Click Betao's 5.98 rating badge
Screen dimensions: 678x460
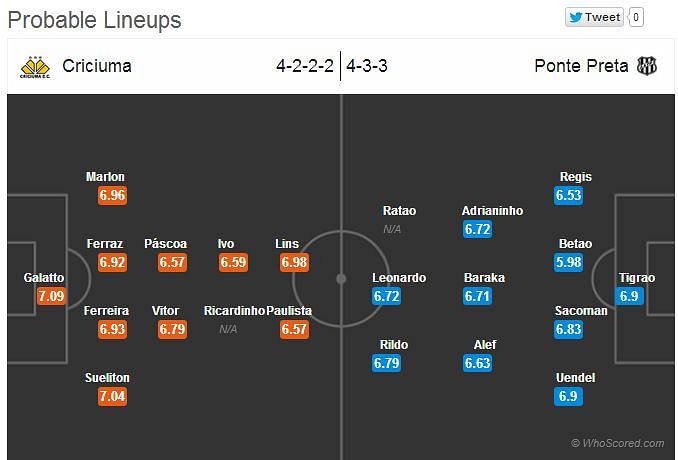568,262
